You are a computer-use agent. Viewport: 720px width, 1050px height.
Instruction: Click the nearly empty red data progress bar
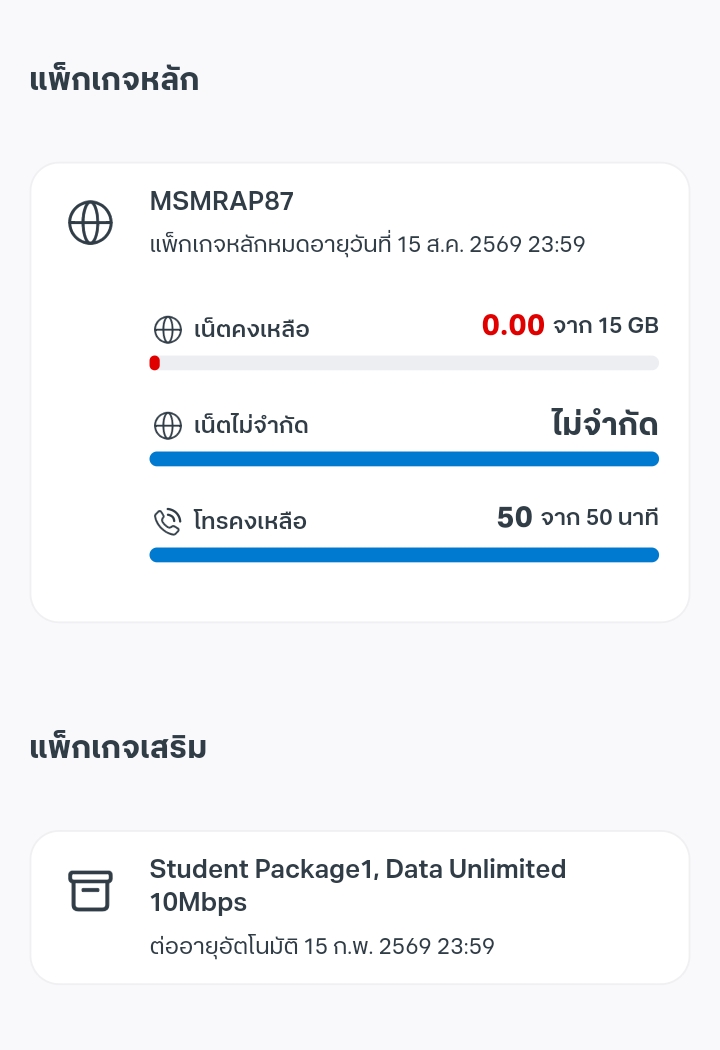(x=403, y=363)
